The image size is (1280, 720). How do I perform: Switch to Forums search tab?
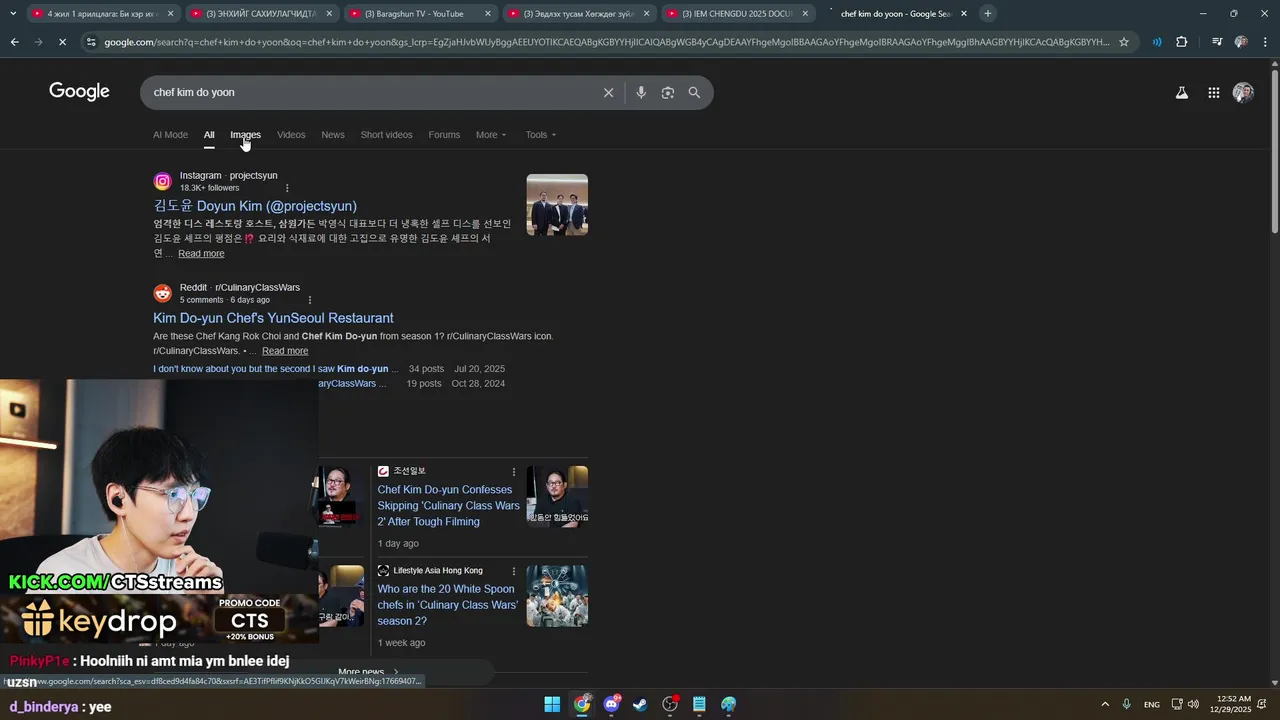[x=444, y=135]
